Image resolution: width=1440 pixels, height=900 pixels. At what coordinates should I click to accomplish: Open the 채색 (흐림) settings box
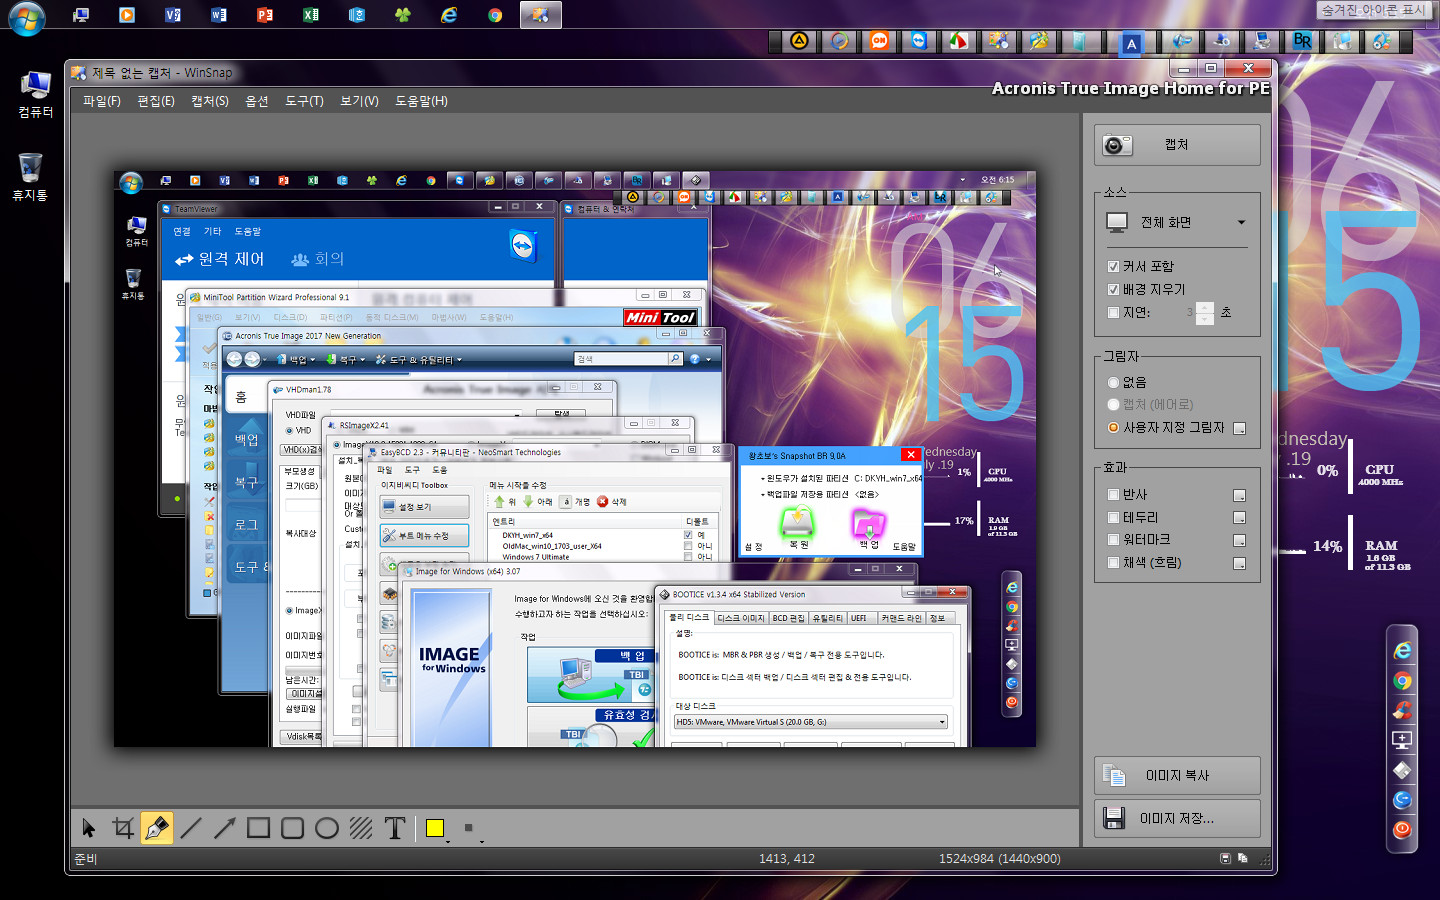1240,563
